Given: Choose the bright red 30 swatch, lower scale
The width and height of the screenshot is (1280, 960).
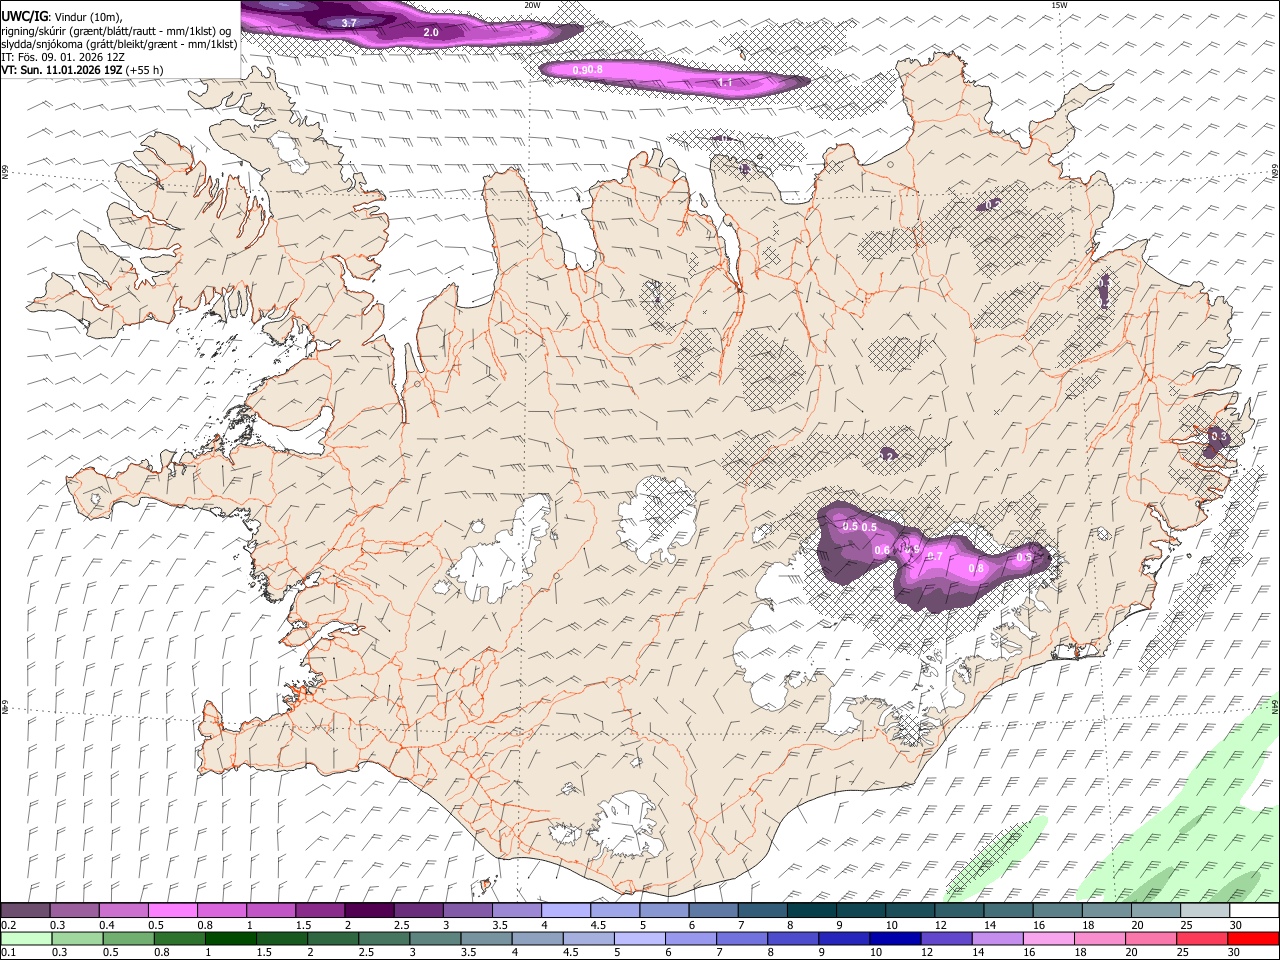Looking at the screenshot, I should pyautogui.click(x=1254, y=938).
